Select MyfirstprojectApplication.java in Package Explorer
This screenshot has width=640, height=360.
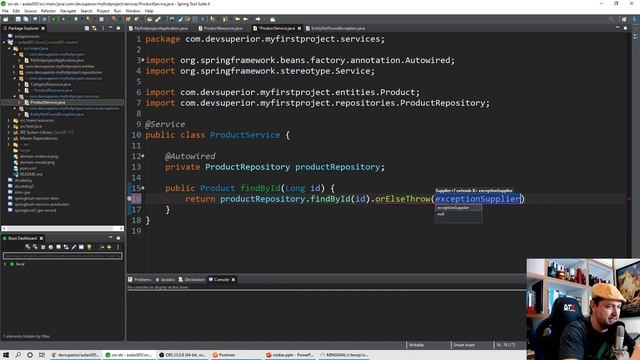pyautogui.click(x=57, y=60)
